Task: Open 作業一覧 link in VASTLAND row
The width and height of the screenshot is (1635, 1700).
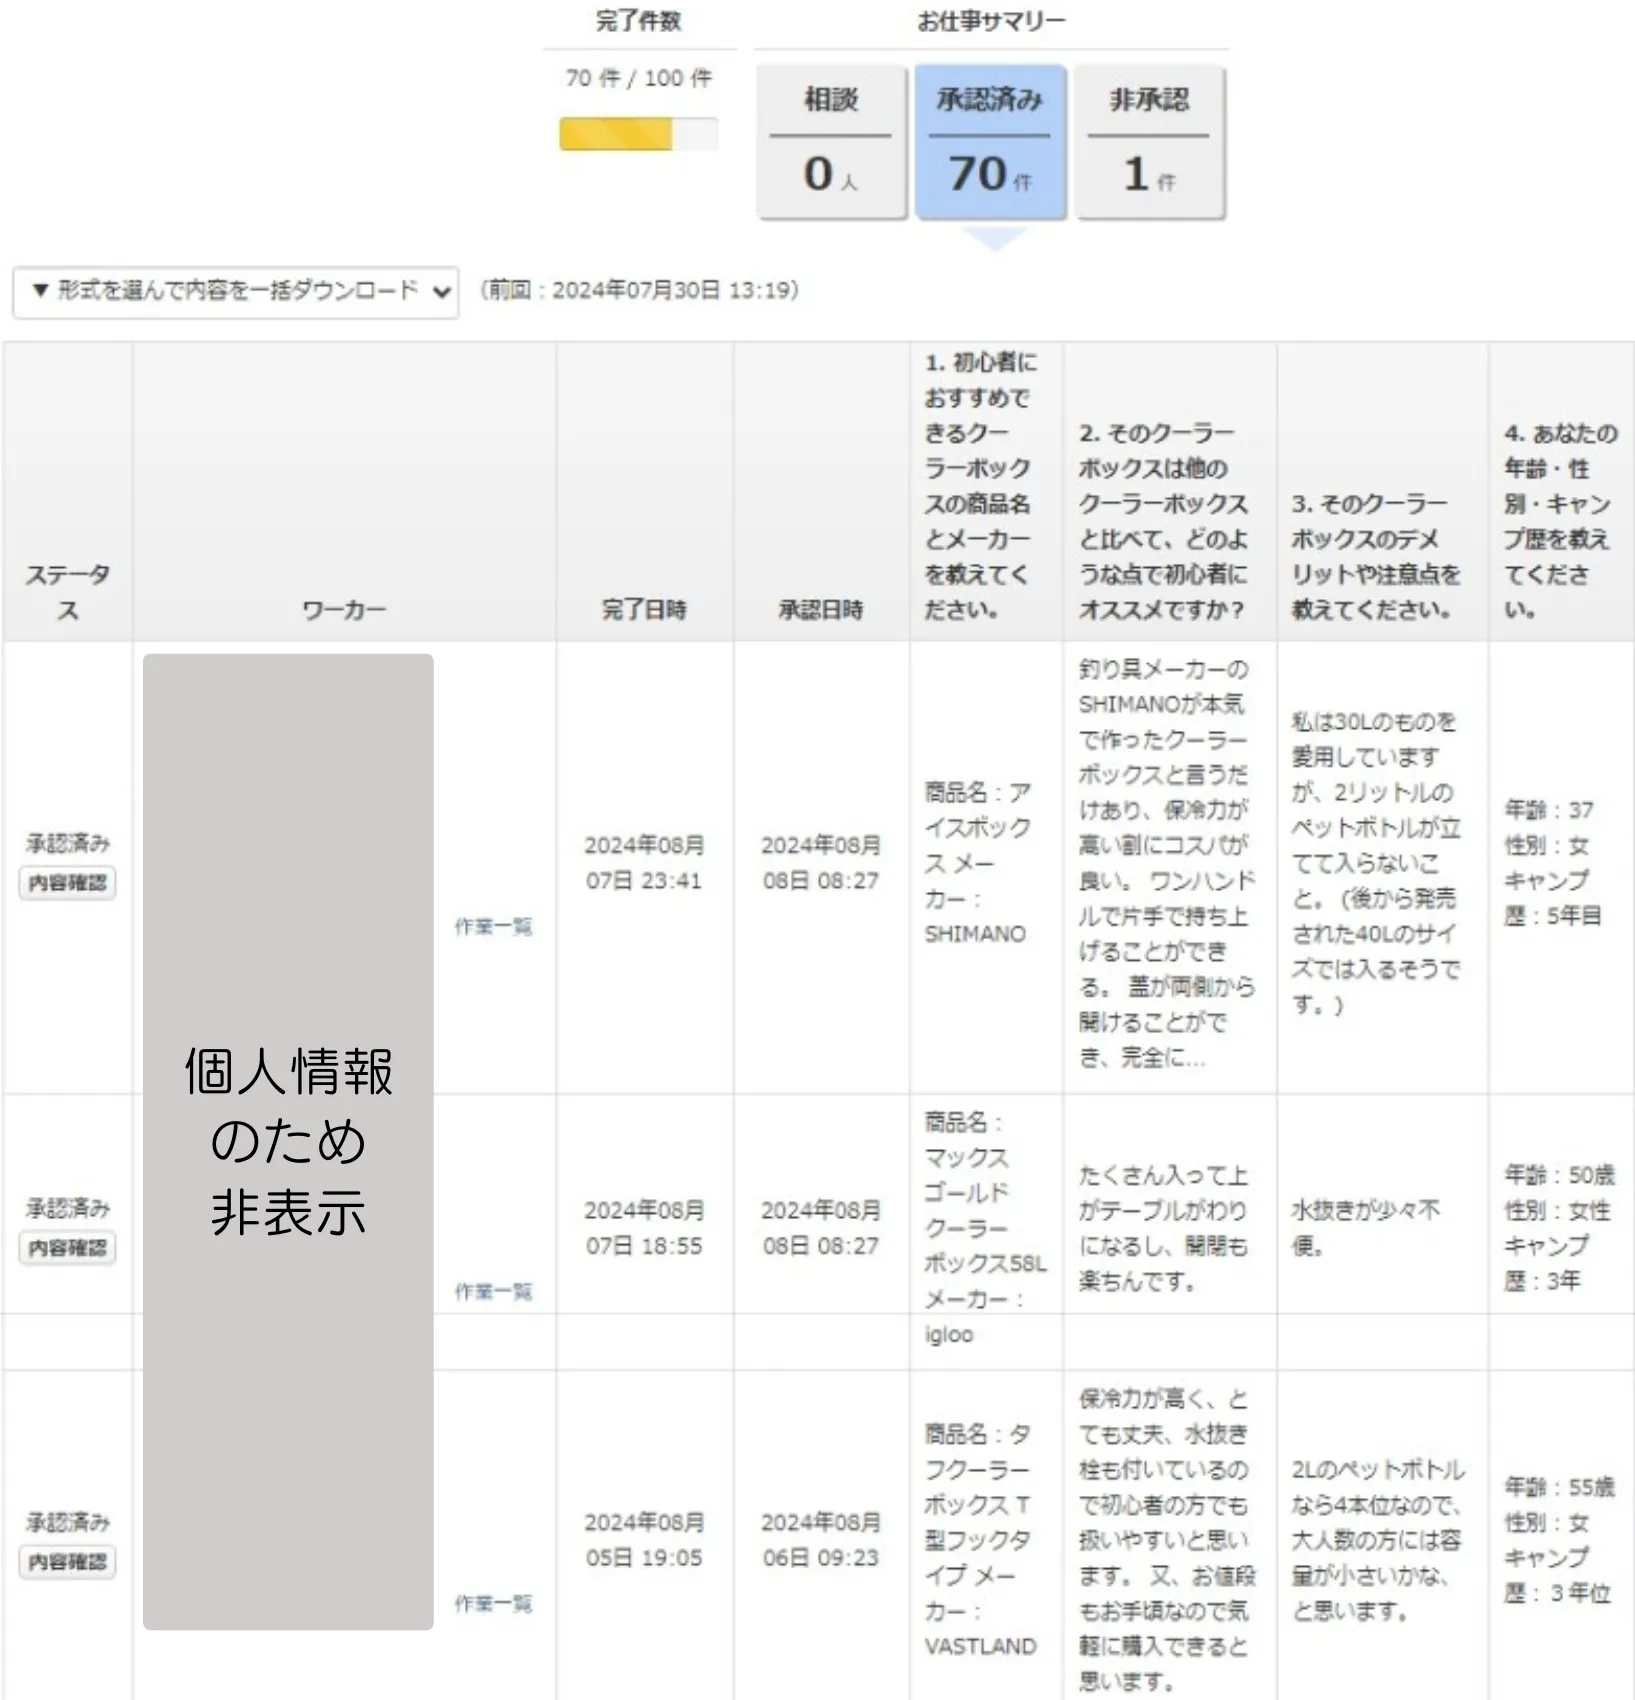Action: click(494, 1604)
